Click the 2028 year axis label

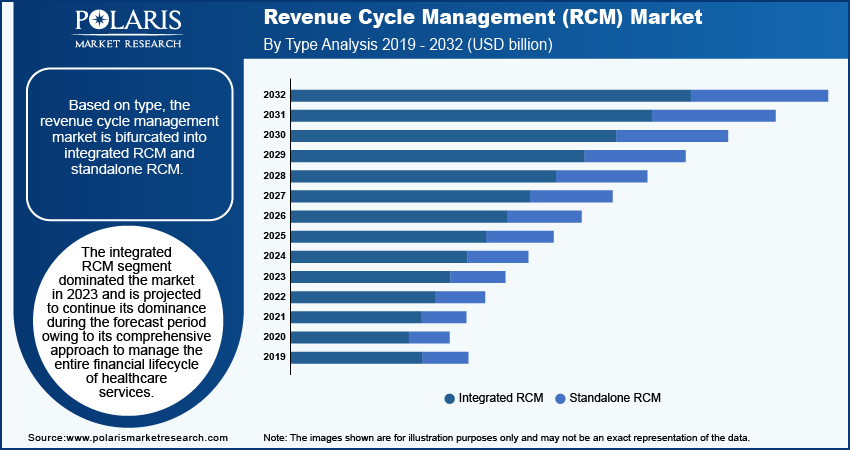tap(274, 176)
